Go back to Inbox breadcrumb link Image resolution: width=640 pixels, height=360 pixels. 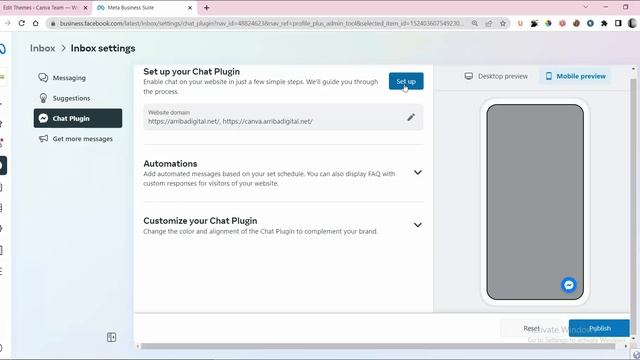[42, 48]
